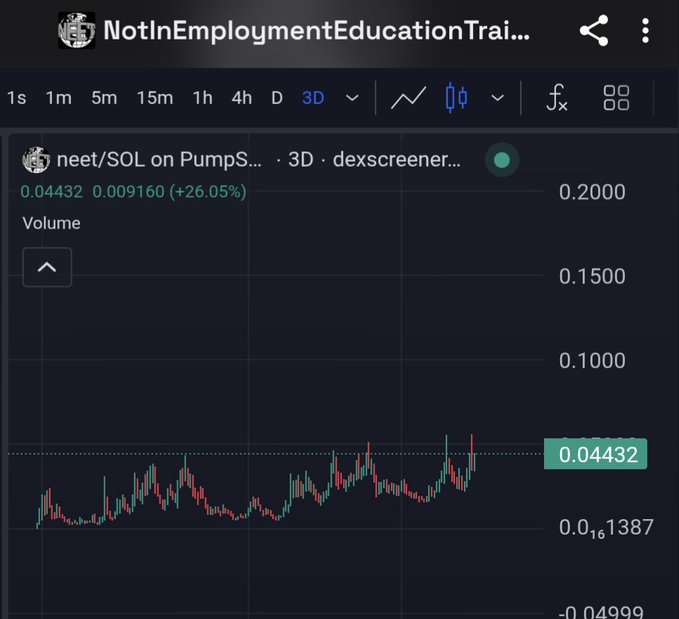Collapse the indicator legend chevron
The height and width of the screenshot is (619, 679).
(47, 267)
